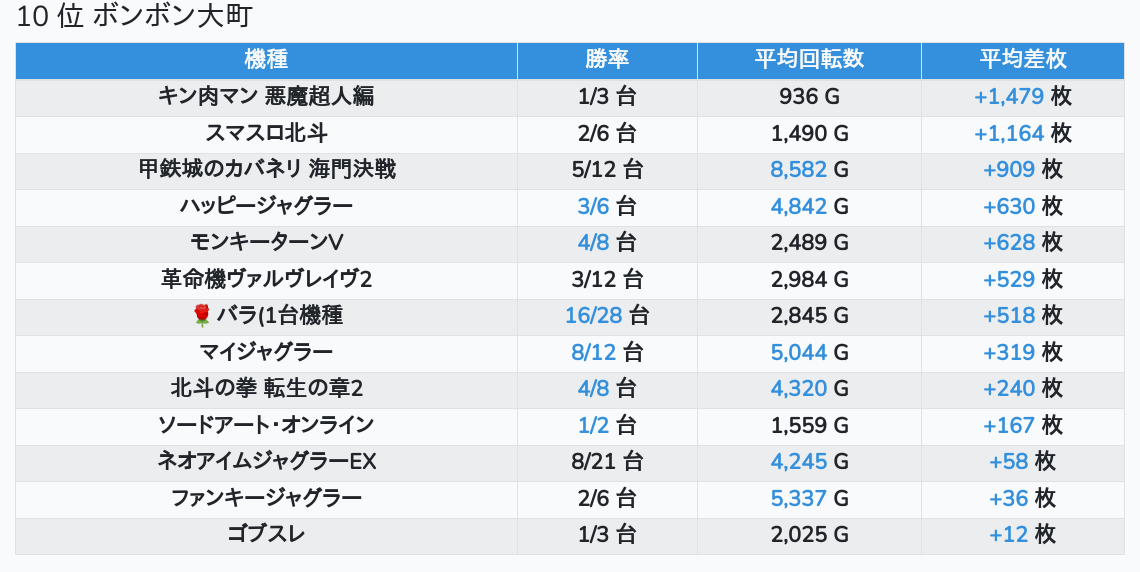Image resolution: width=1140 pixels, height=572 pixels.
Task: Click the 4,245 value for ネオアイムジャグラーEX
Action: click(798, 462)
